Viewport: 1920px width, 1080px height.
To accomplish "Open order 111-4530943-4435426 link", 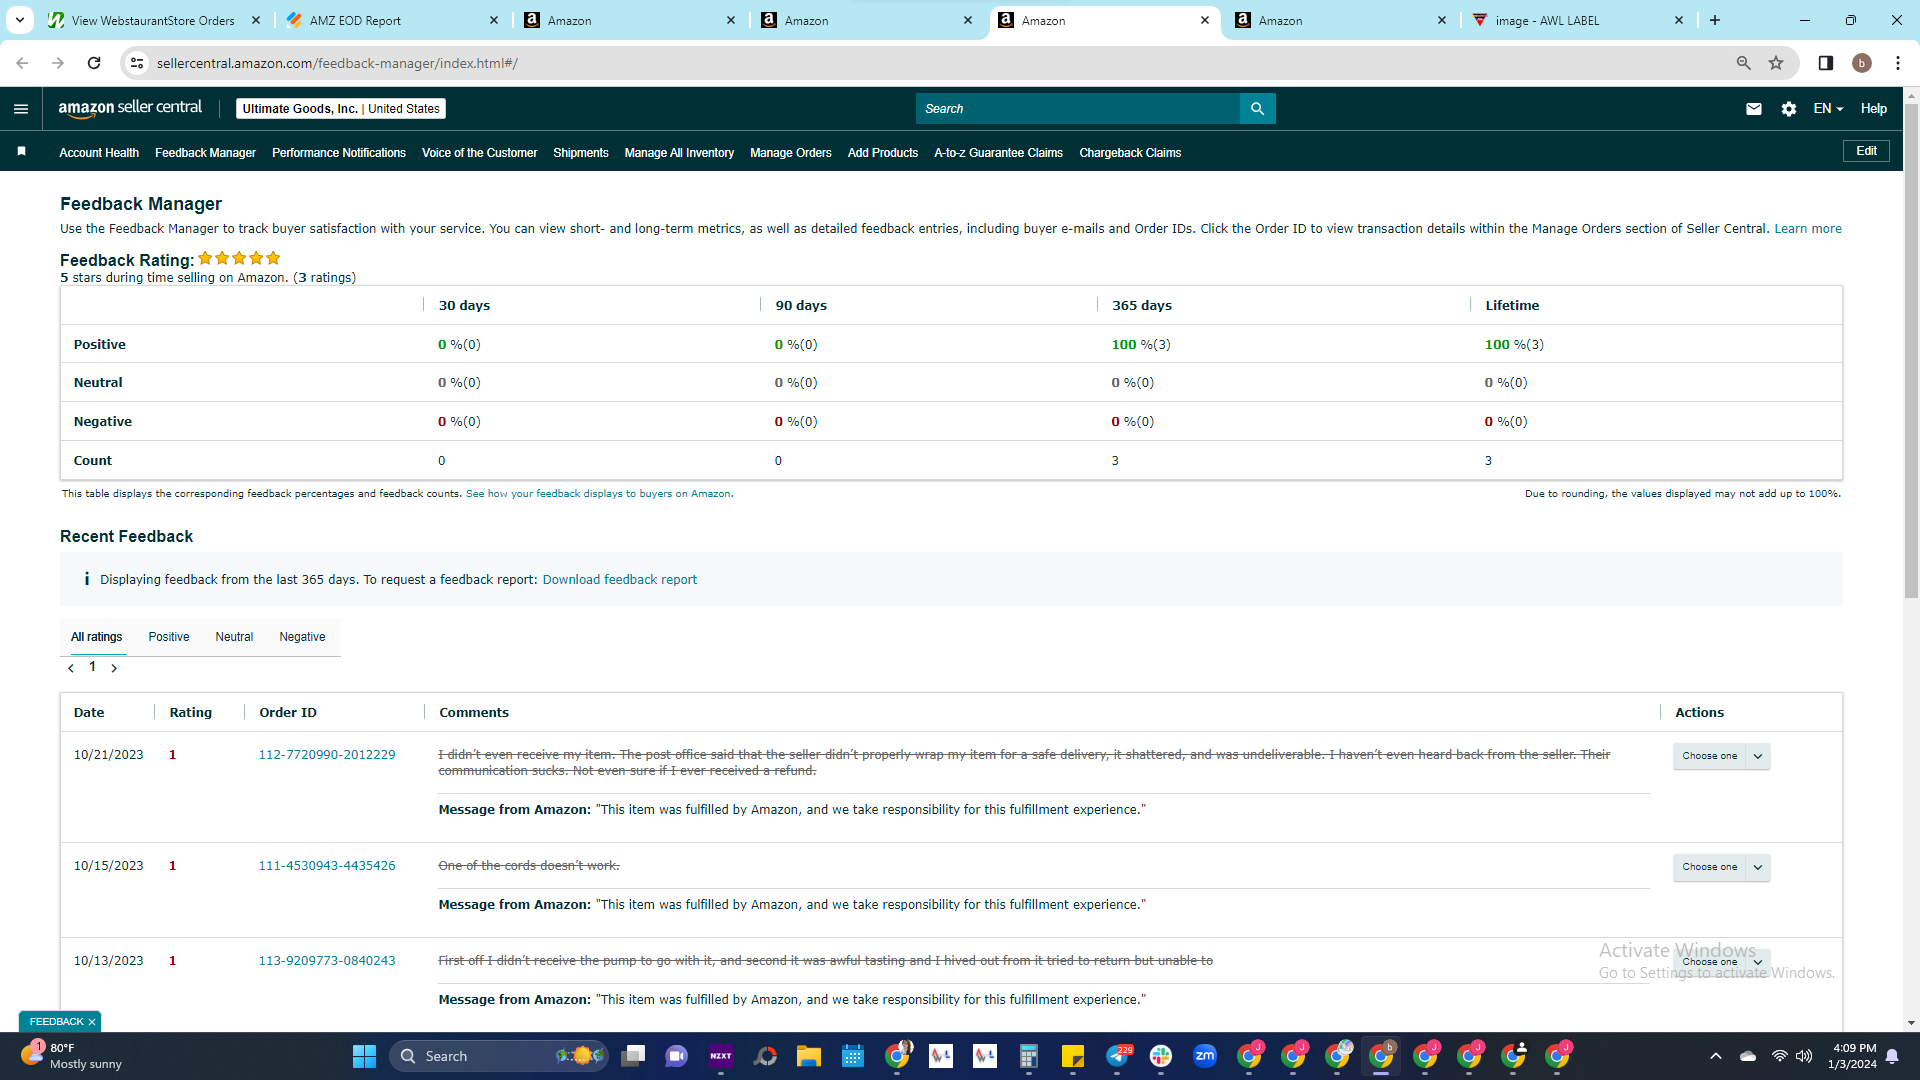I will pos(327,866).
